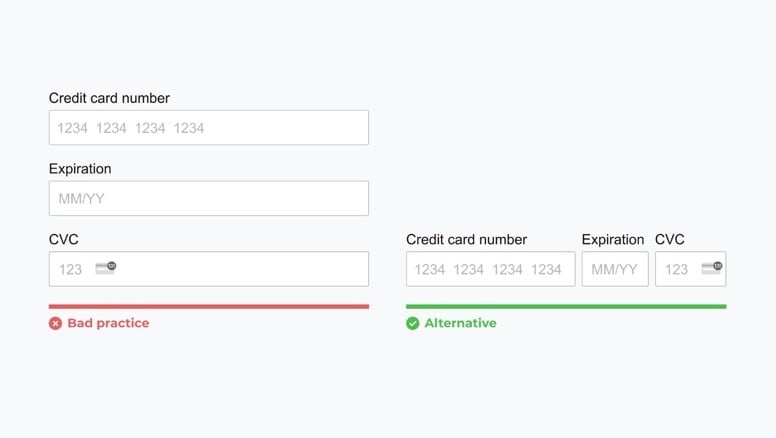Image resolution: width=776 pixels, height=438 pixels.
Task: Focus the compact CVC 123 field
Action: (691, 269)
